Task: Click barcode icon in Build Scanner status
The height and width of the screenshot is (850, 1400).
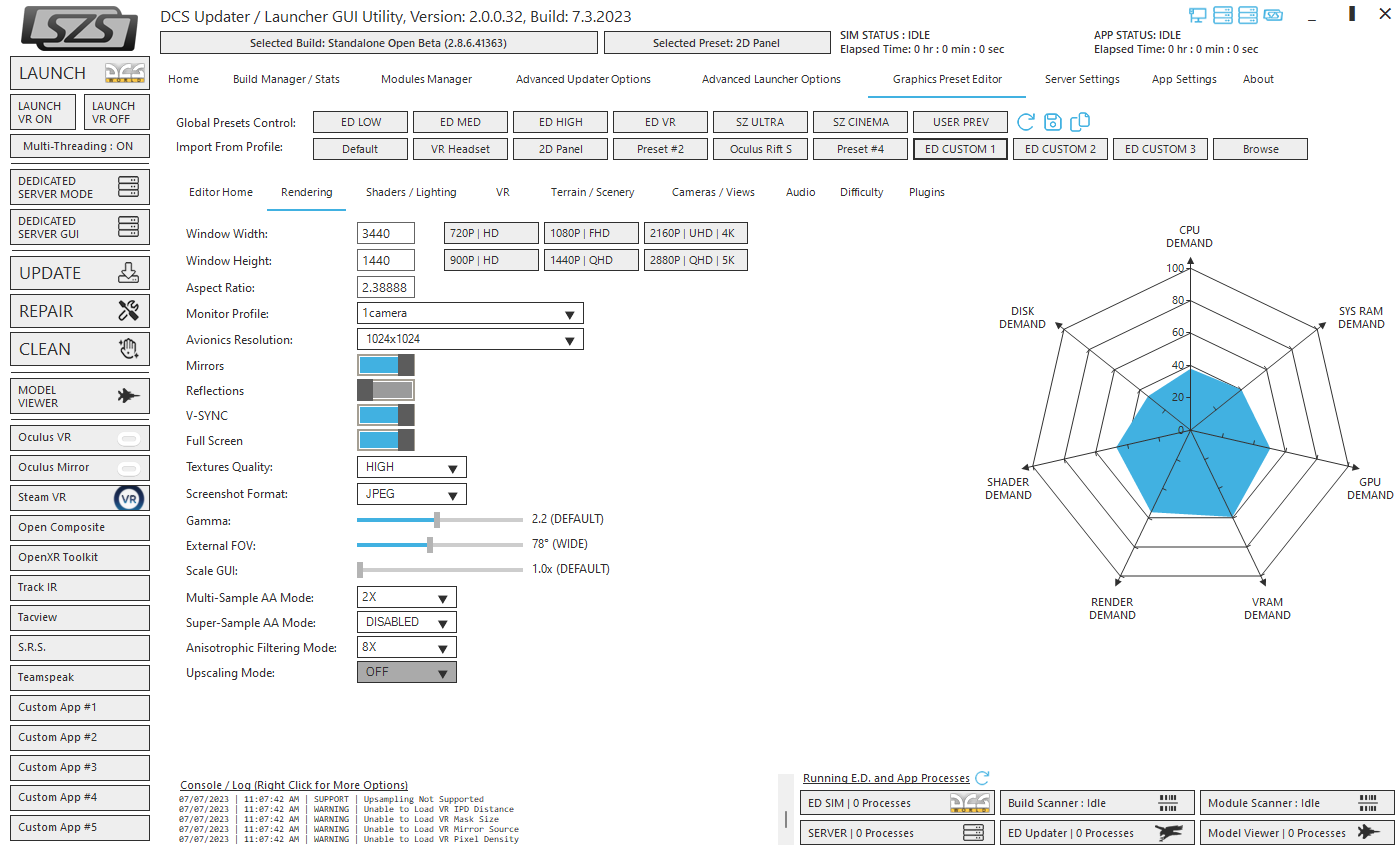Action: (x=1168, y=803)
